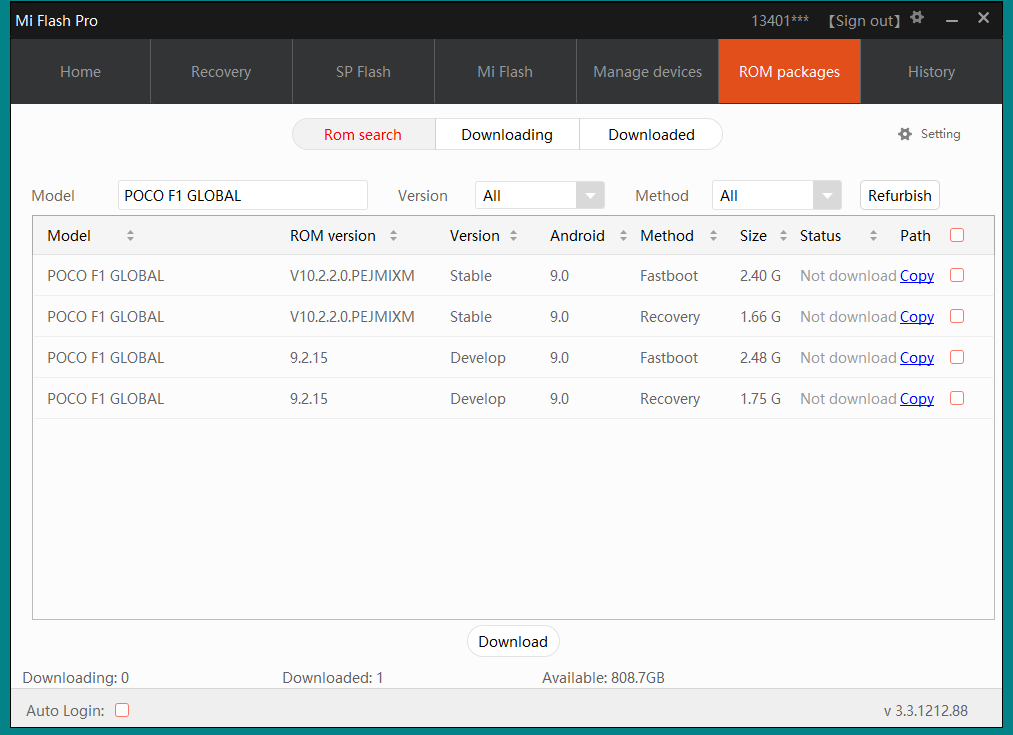Click the Setting gear icon
The image size is (1013, 735).
905,134
